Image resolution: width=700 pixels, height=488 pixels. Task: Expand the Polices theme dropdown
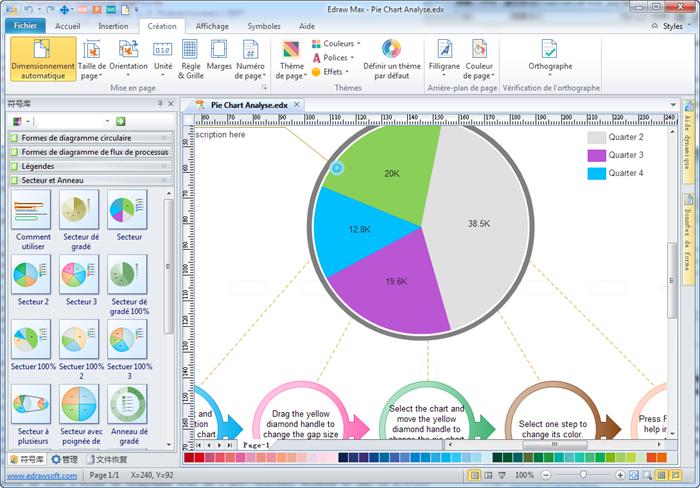pyautogui.click(x=335, y=58)
